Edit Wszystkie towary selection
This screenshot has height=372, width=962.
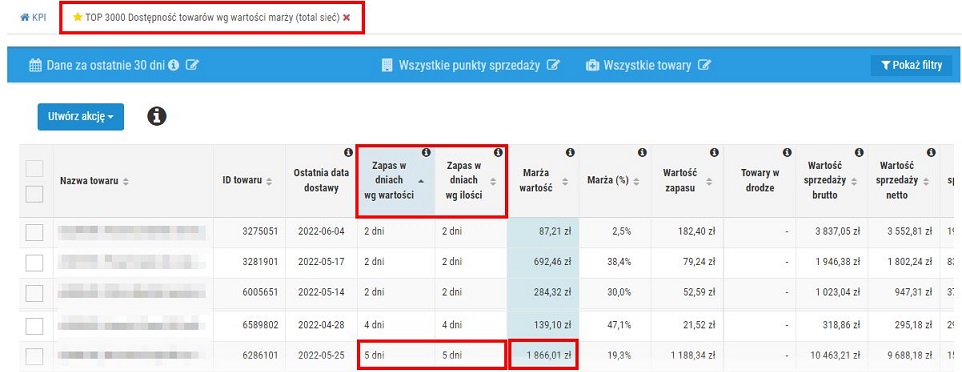[x=704, y=65]
